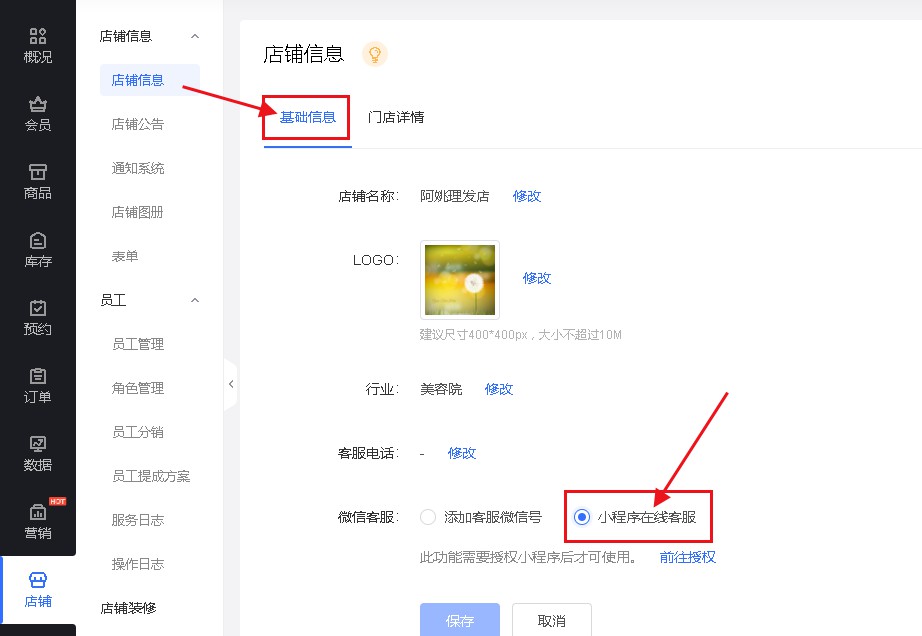The image size is (922, 636).
Task: Click the 取消 button
Action: 552,620
